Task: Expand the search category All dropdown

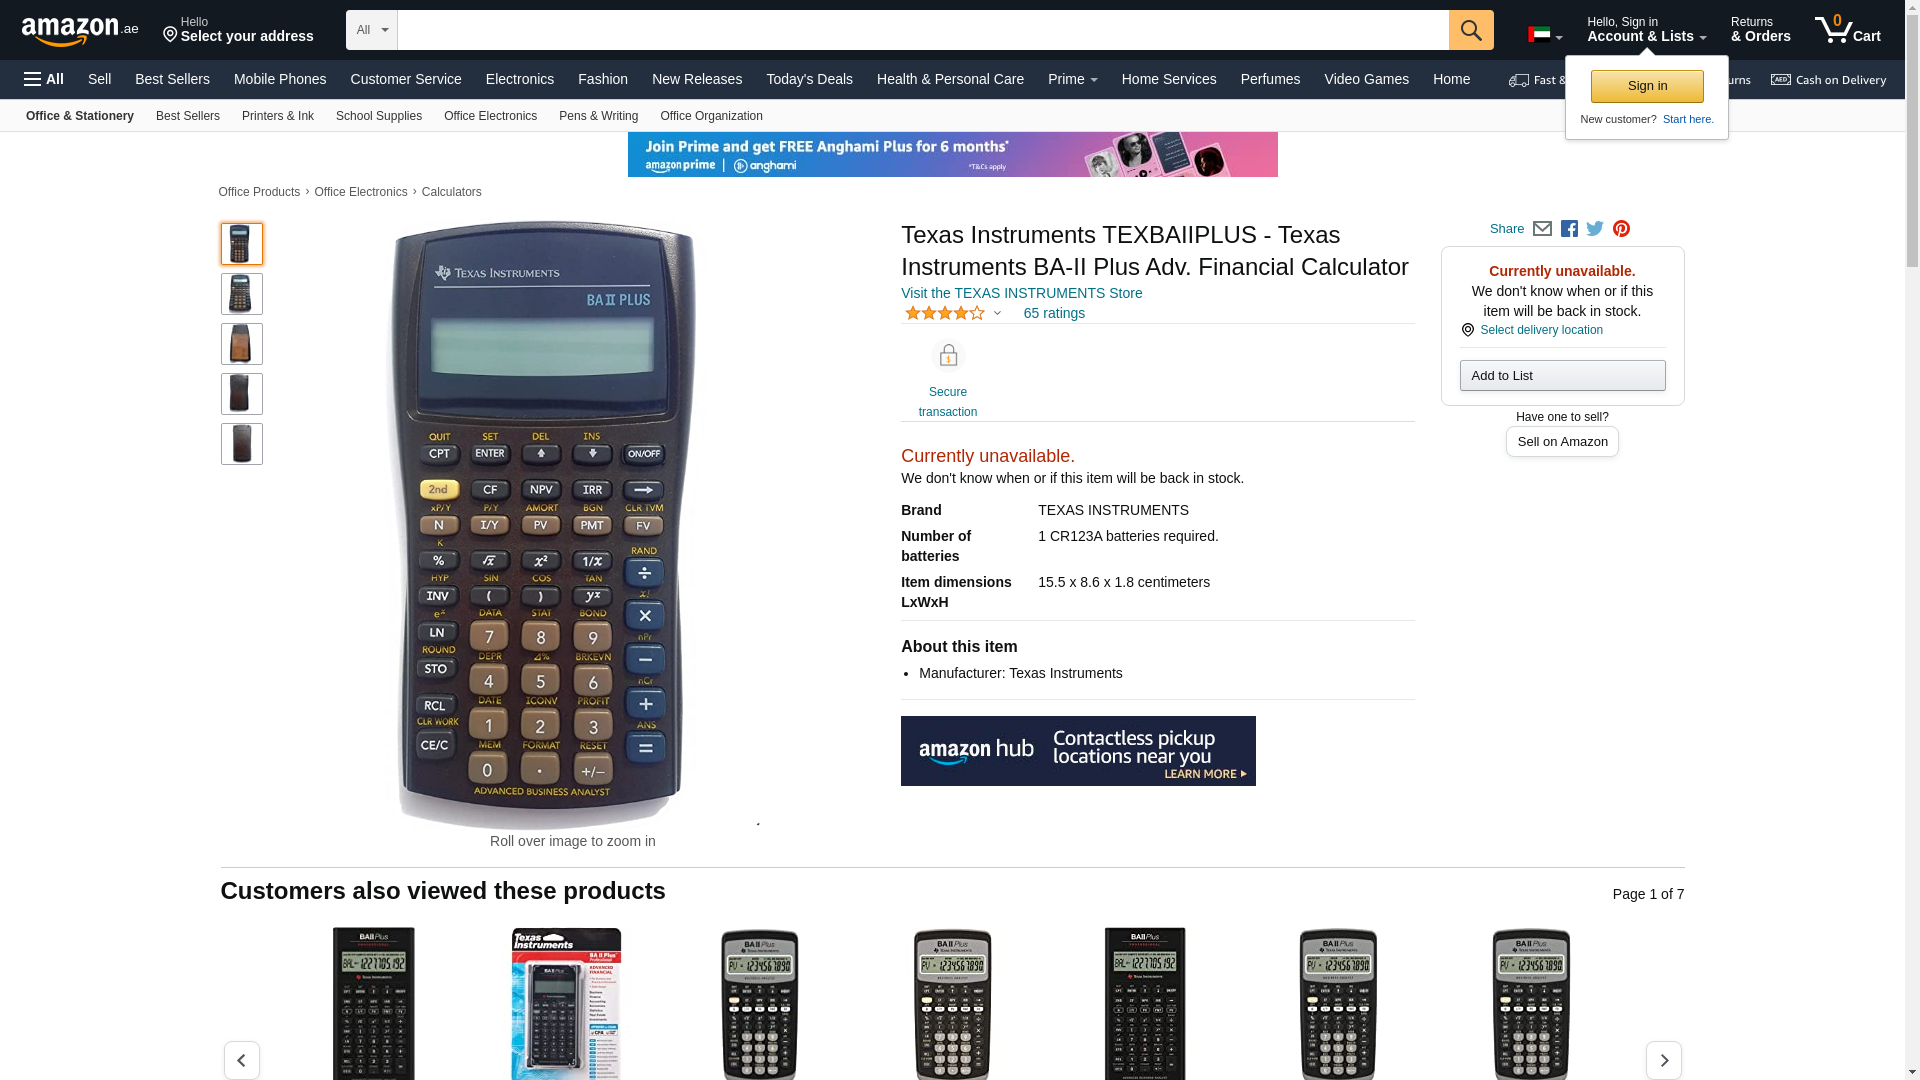Action: 372,30
